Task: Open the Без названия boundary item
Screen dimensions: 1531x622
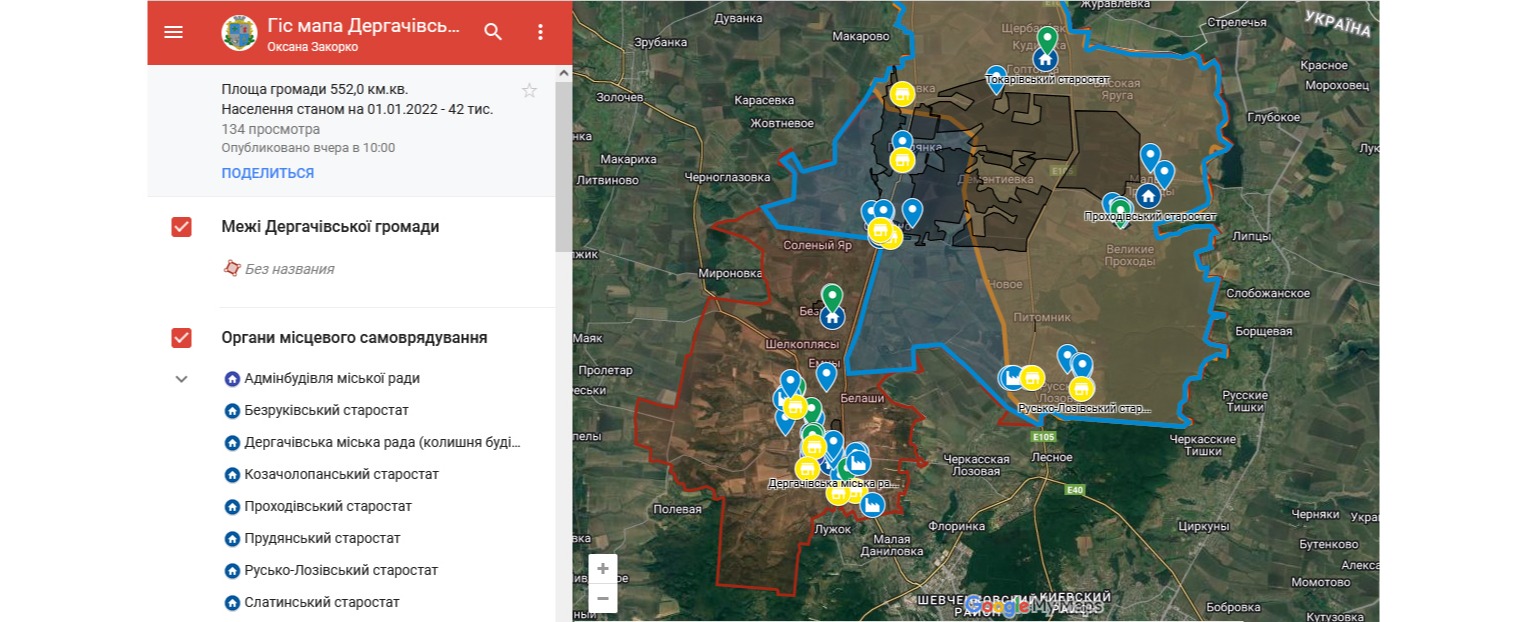Action: pyautogui.click(x=289, y=269)
